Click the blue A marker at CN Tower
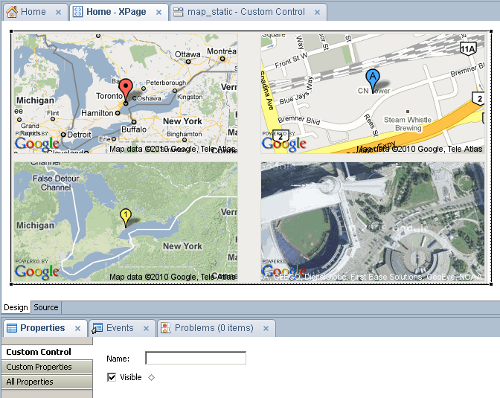Screen dimensions: 500x398 pos(373,80)
